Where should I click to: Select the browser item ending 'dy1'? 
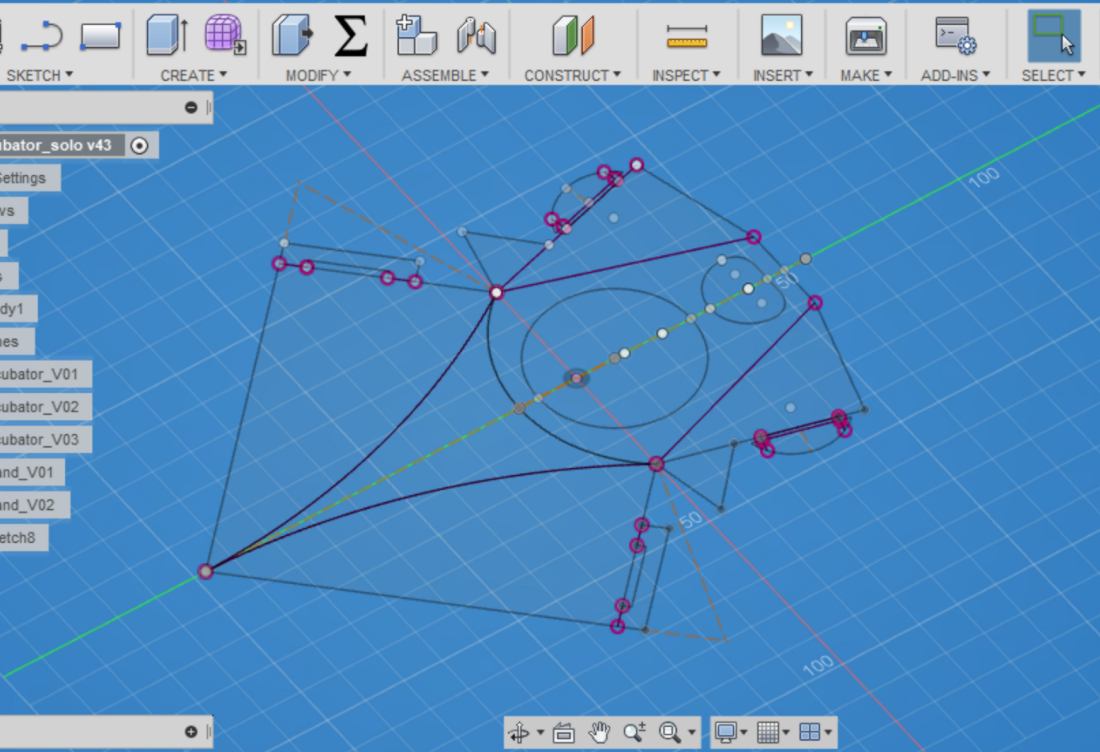(x=18, y=309)
